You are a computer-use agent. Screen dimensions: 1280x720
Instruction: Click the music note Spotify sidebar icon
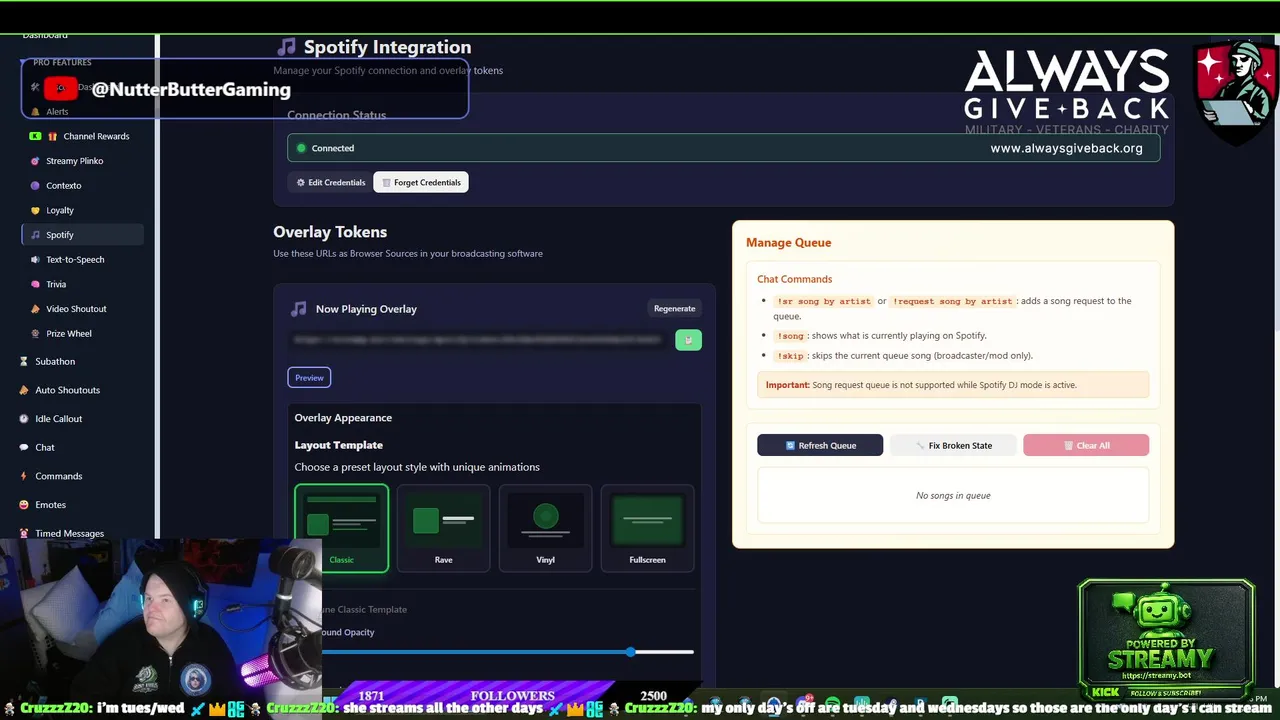tap(35, 235)
